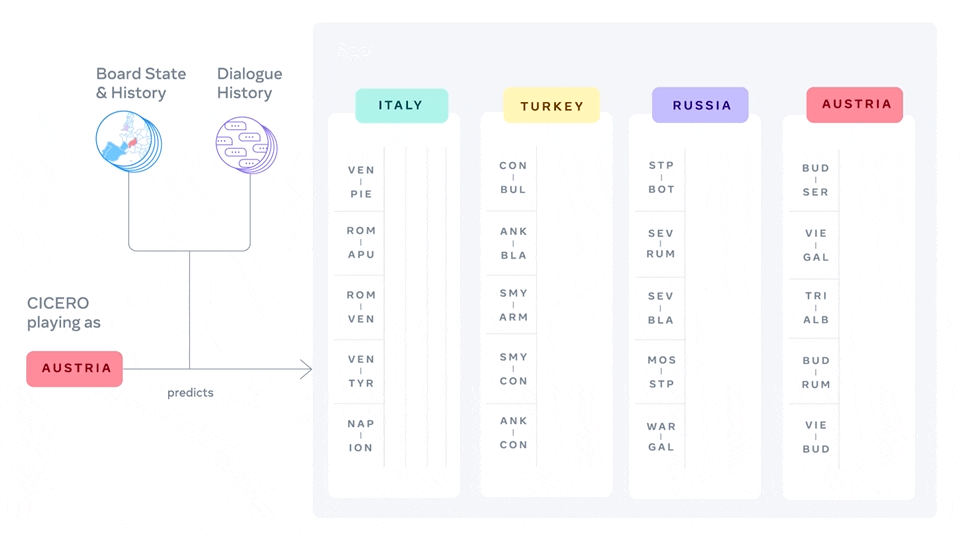Click the Board State map icon
Screen dimensions: 960x540
tap(127, 143)
